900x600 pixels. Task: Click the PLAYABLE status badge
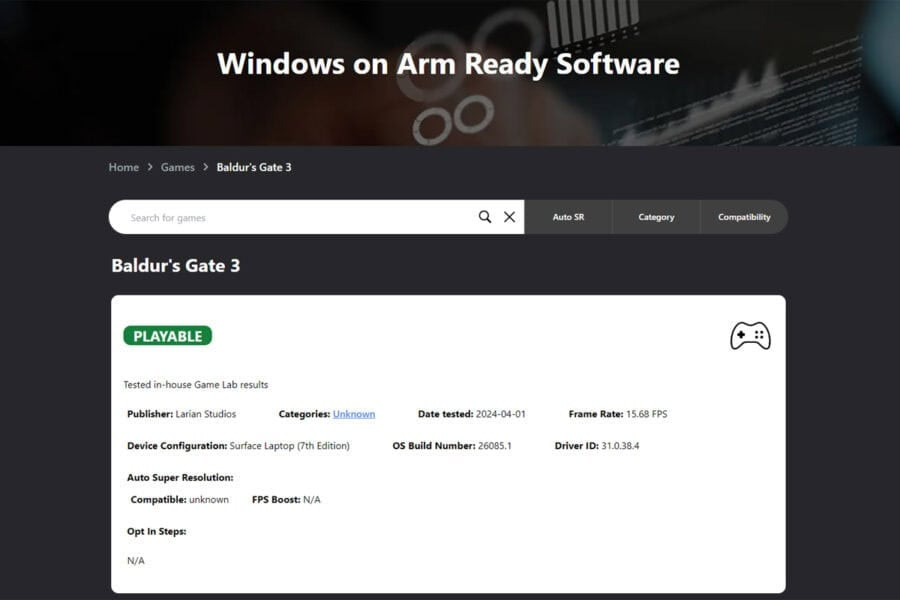[x=168, y=336]
